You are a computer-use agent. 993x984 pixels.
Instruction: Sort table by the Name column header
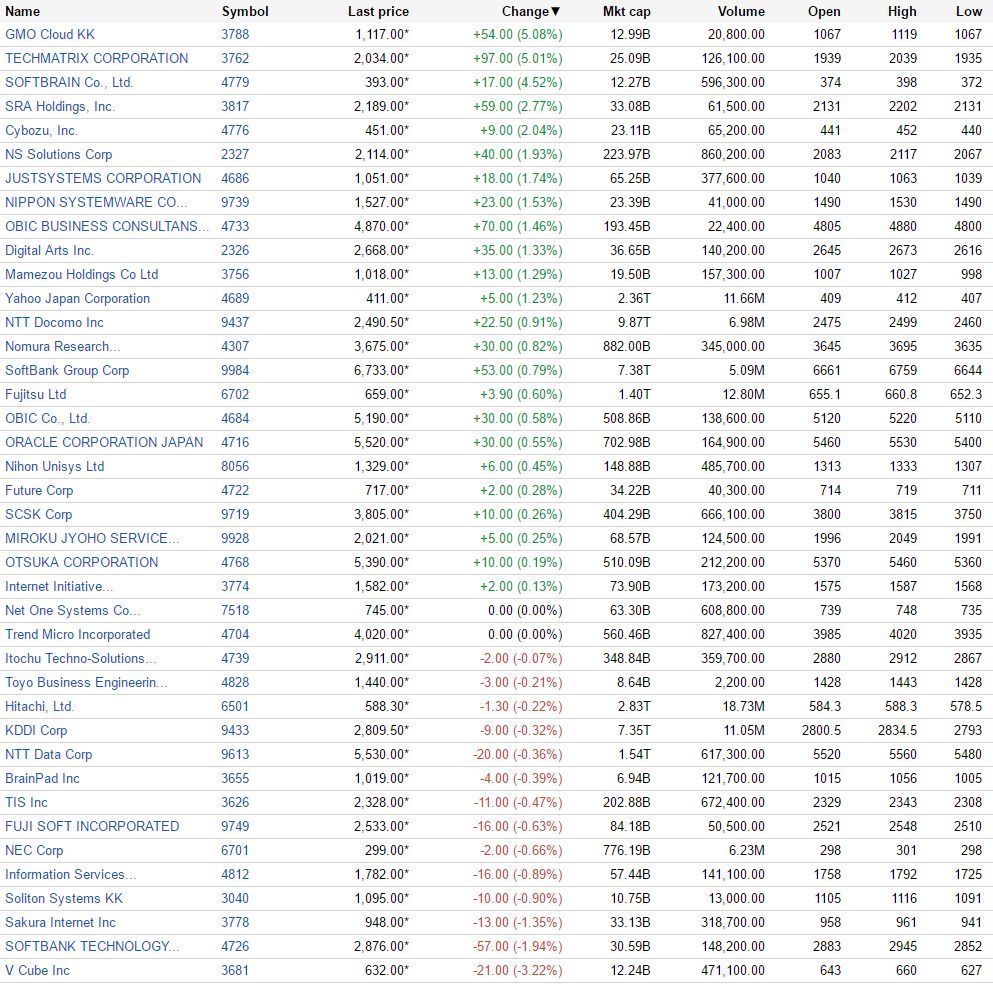tap(22, 11)
